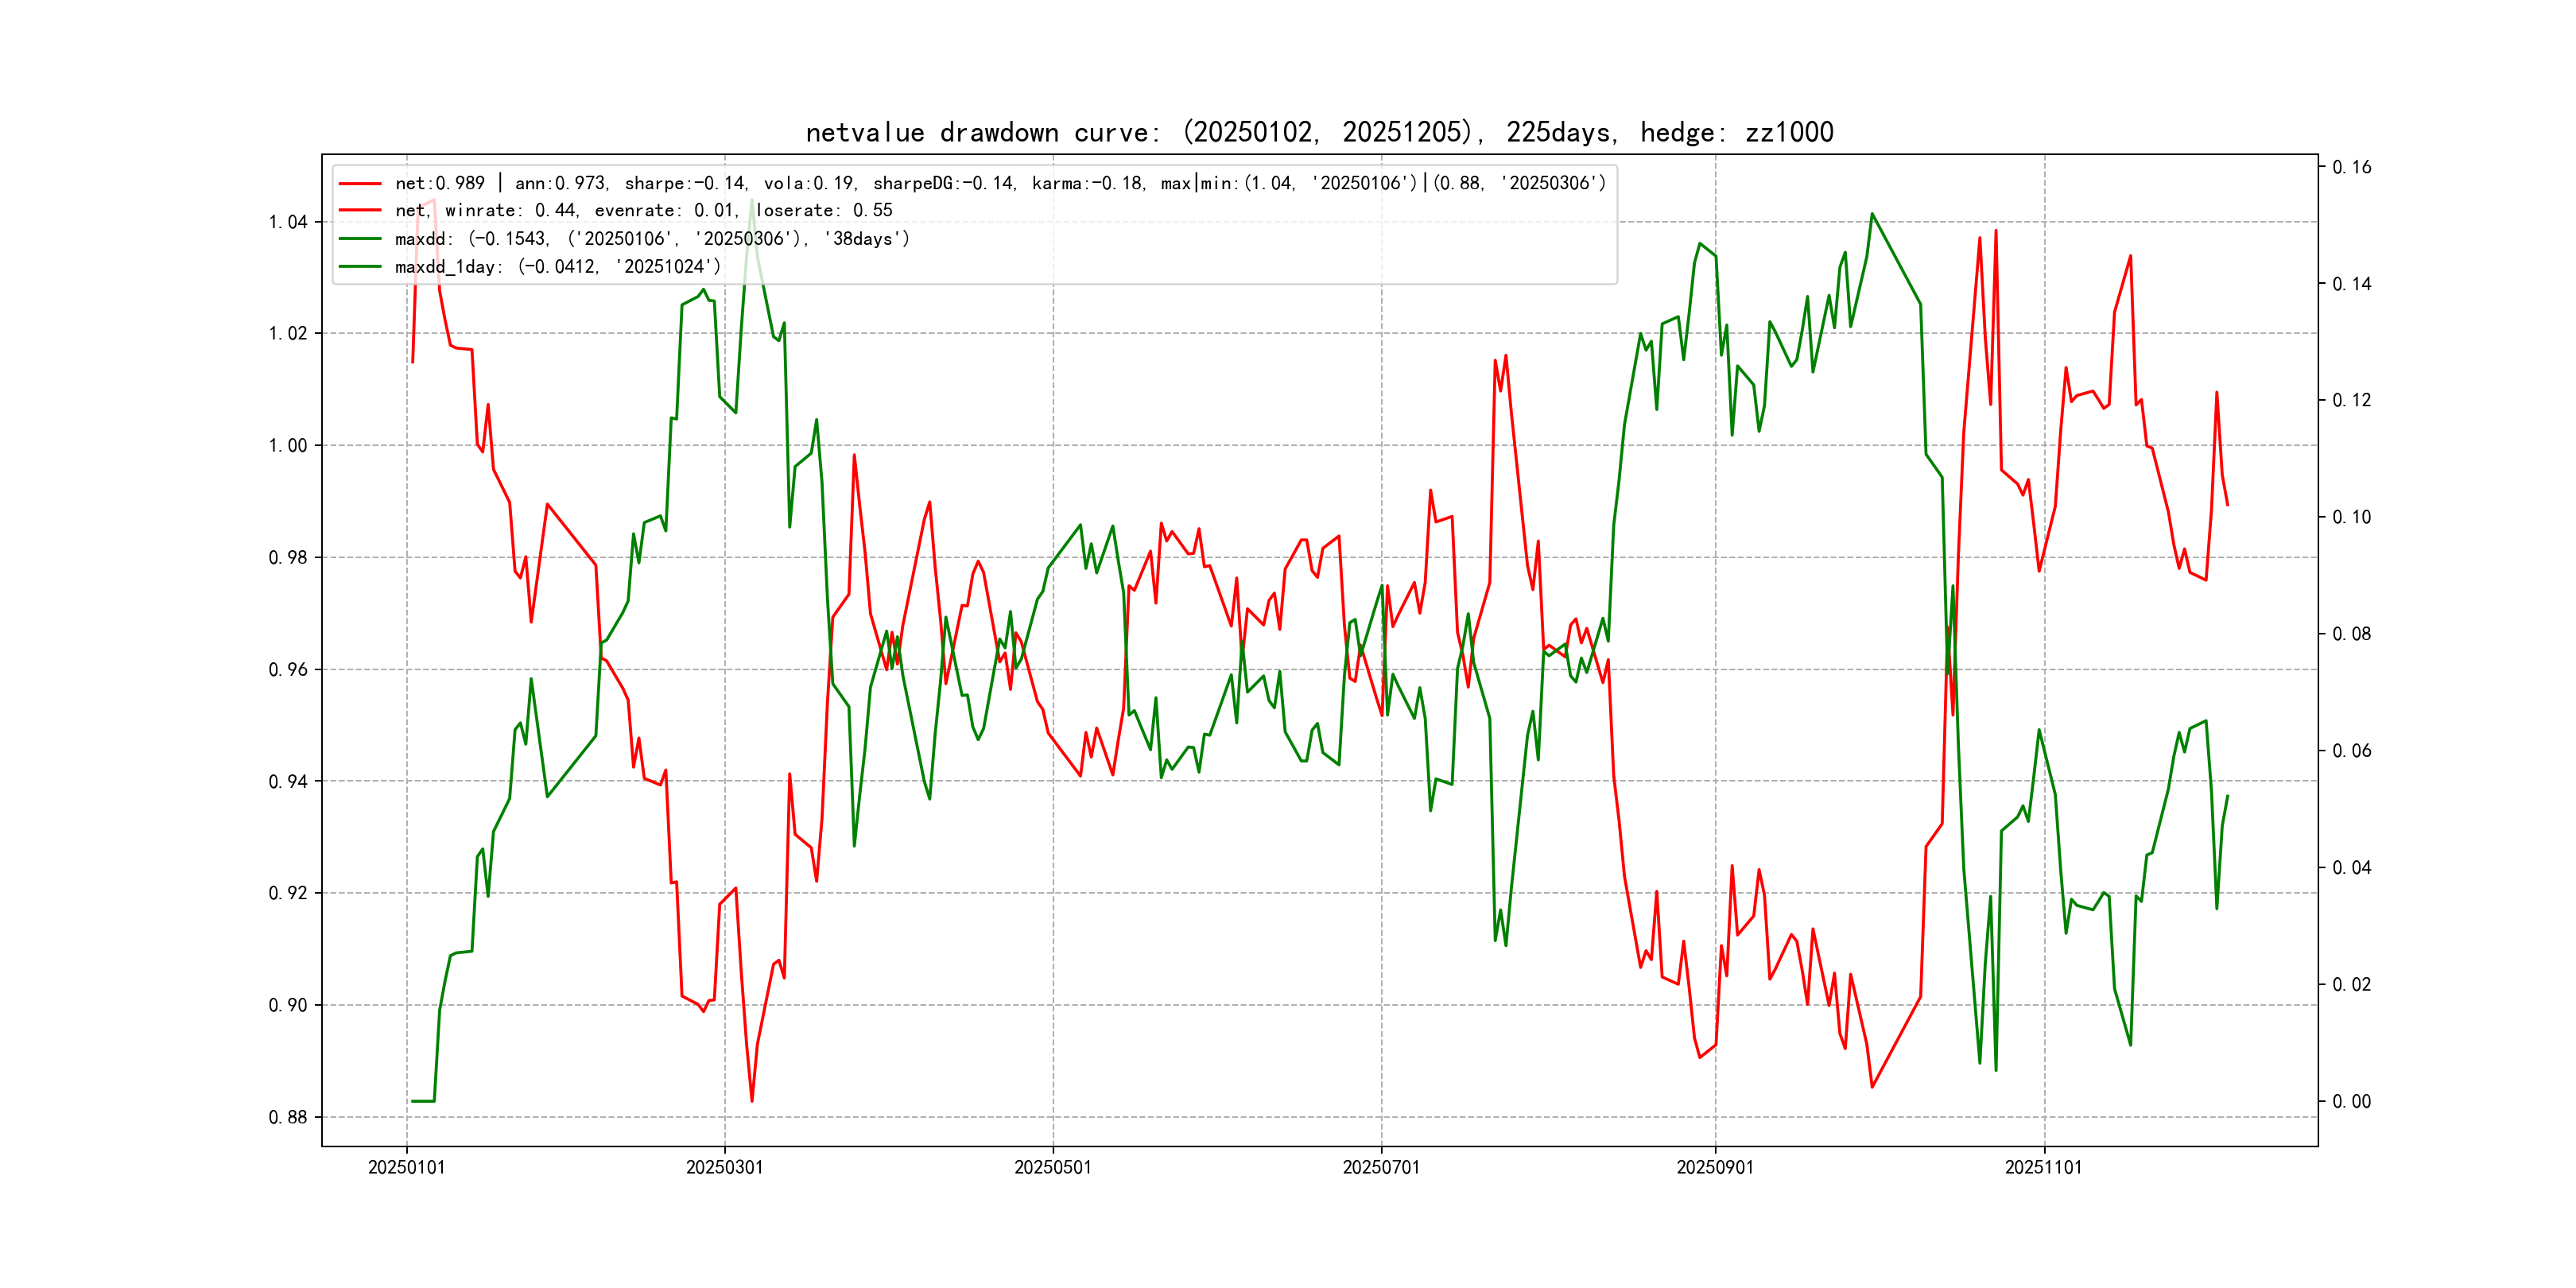This screenshot has height=1288, width=2576.
Task: Click the 20250301 x-axis date label
Action: [724, 1167]
